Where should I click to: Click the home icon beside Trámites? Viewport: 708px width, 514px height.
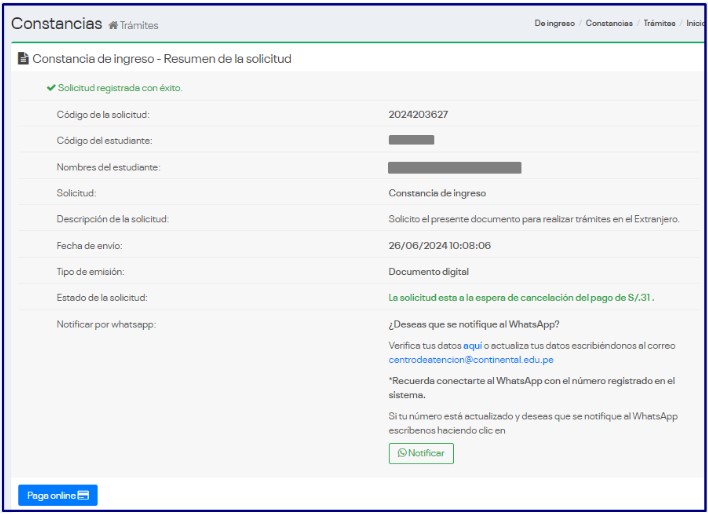(x=113, y=25)
